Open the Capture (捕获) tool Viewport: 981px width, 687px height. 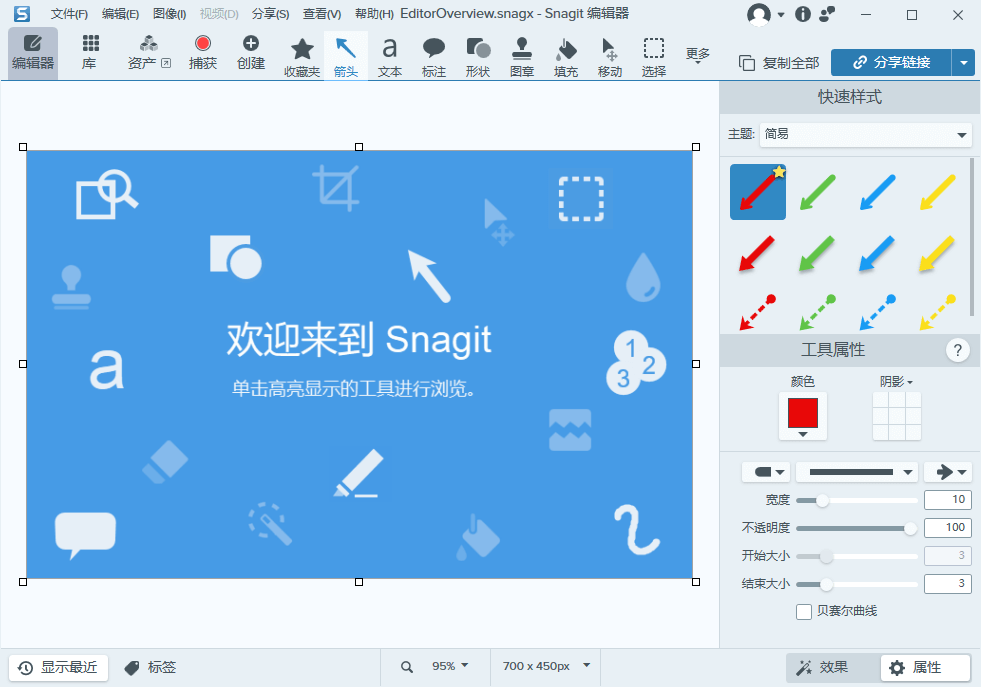[202, 54]
